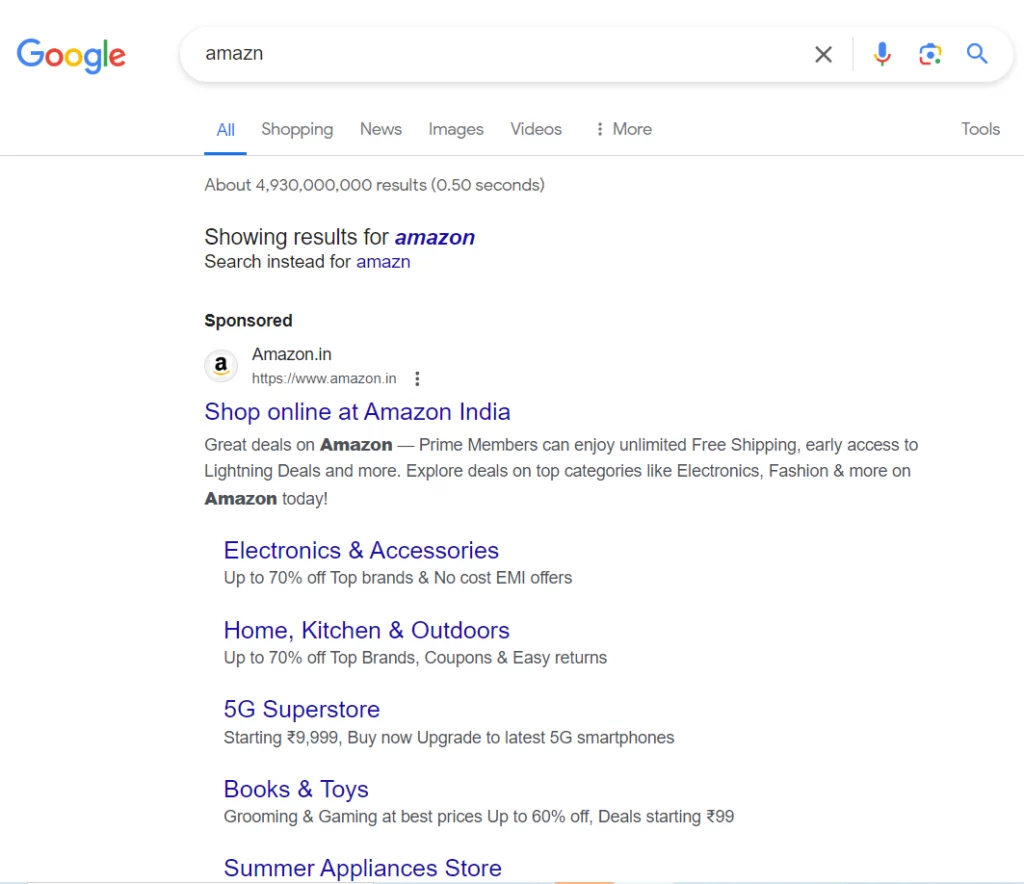
Task: Clear the search query with the X icon
Action: pyautogui.click(x=823, y=54)
